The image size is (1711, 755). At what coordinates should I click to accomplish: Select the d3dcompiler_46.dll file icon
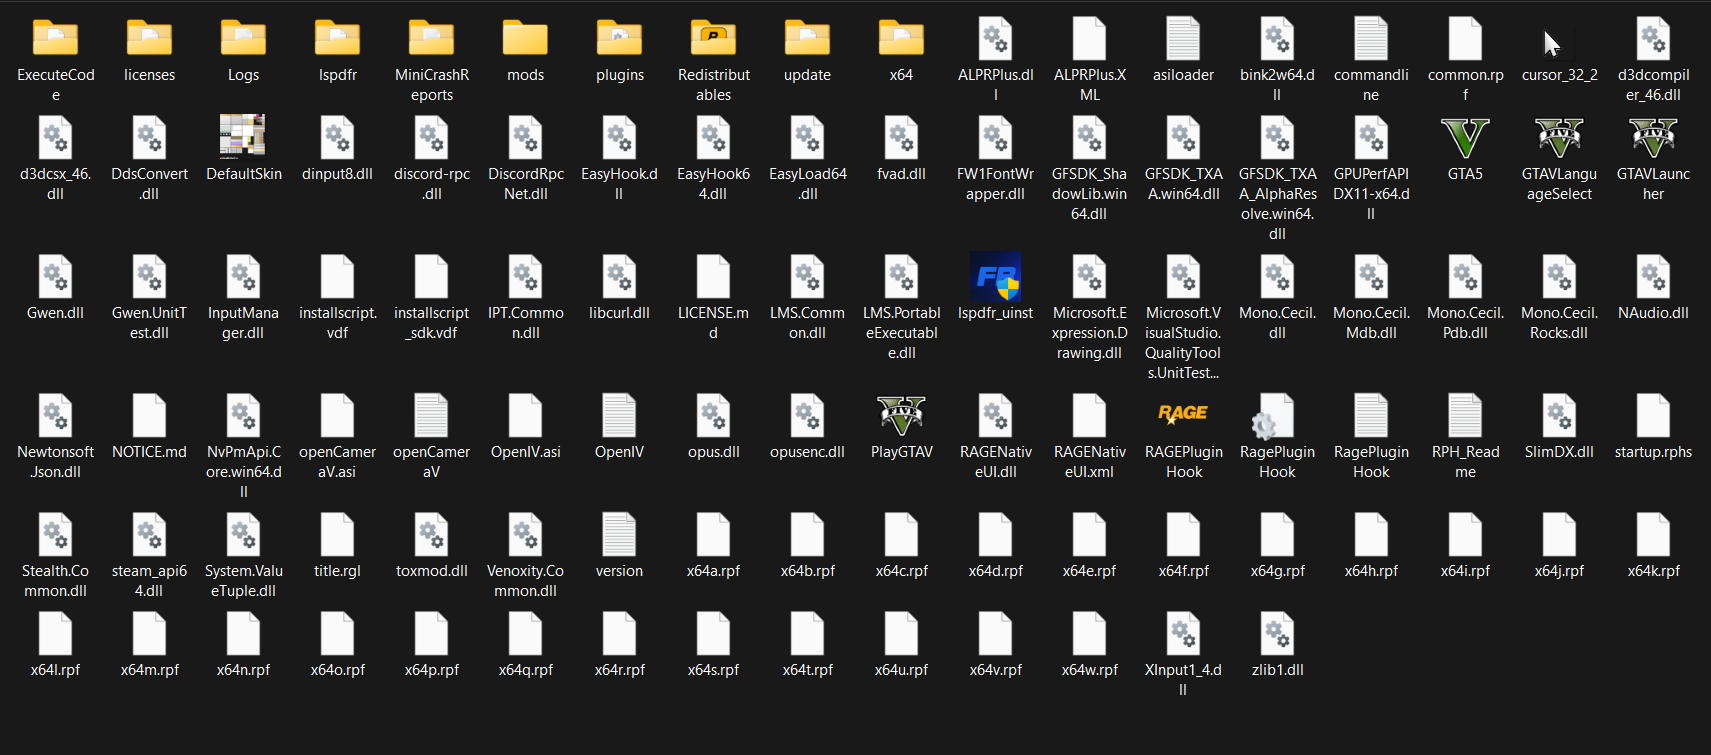coord(1654,39)
